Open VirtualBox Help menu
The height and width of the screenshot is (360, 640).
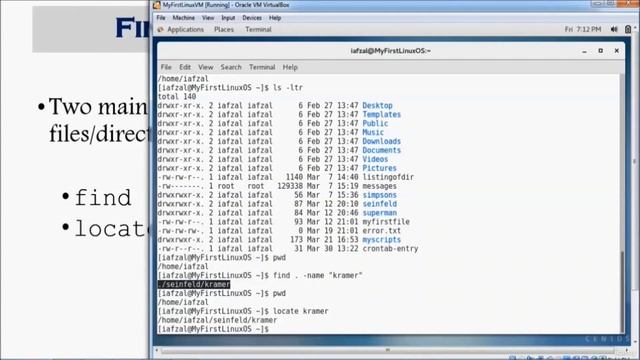pyautogui.click(x=275, y=18)
